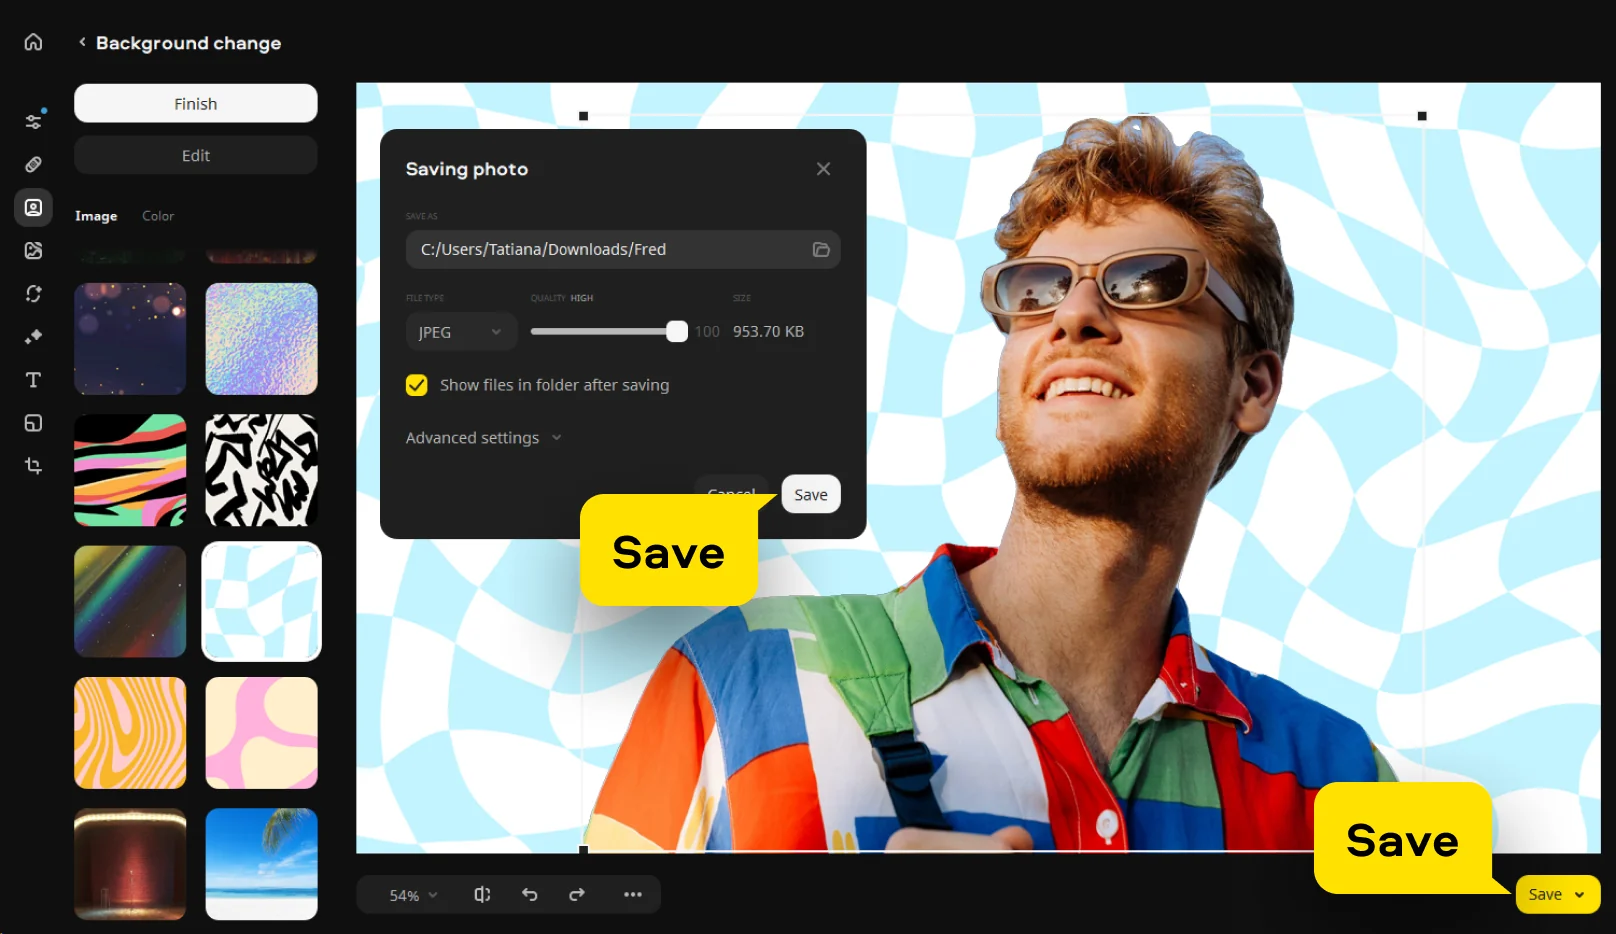Choose the beach and palm background

click(x=262, y=864)
